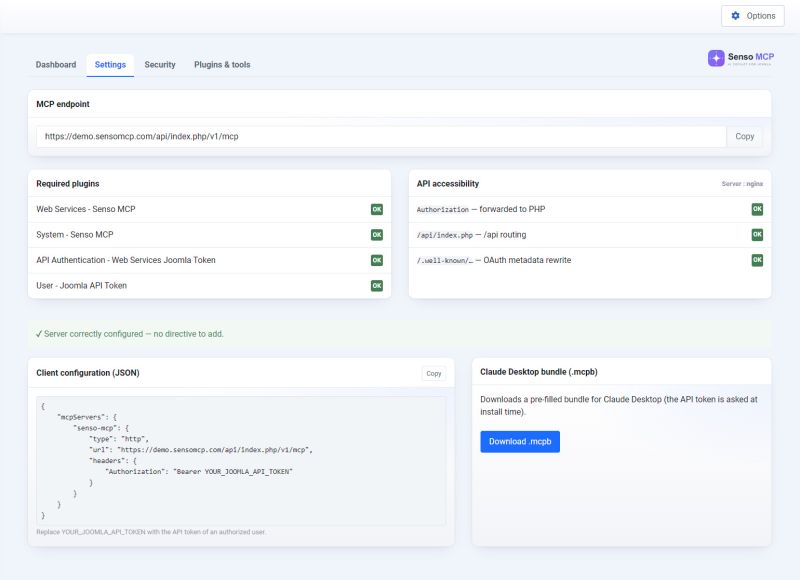
Task: Open the Dashboard tab
Action: tap(56, 65)
